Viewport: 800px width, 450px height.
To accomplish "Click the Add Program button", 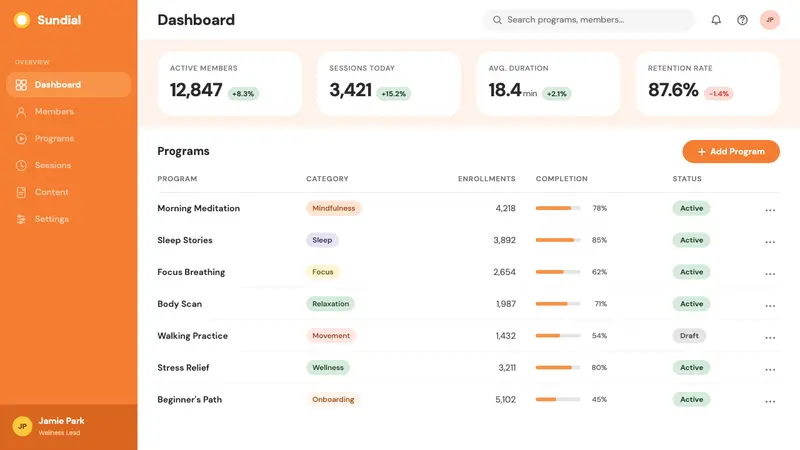I will coord(731,152).
